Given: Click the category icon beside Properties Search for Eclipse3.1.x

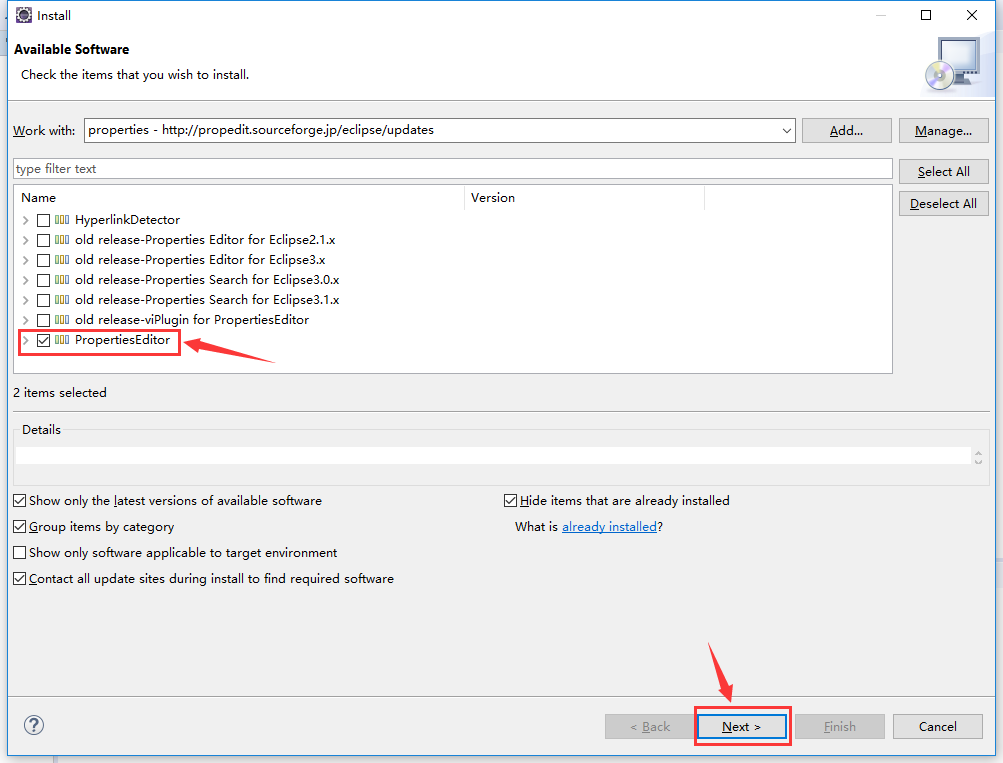Looking at the screenshot, I should click(x=62, y=300).
